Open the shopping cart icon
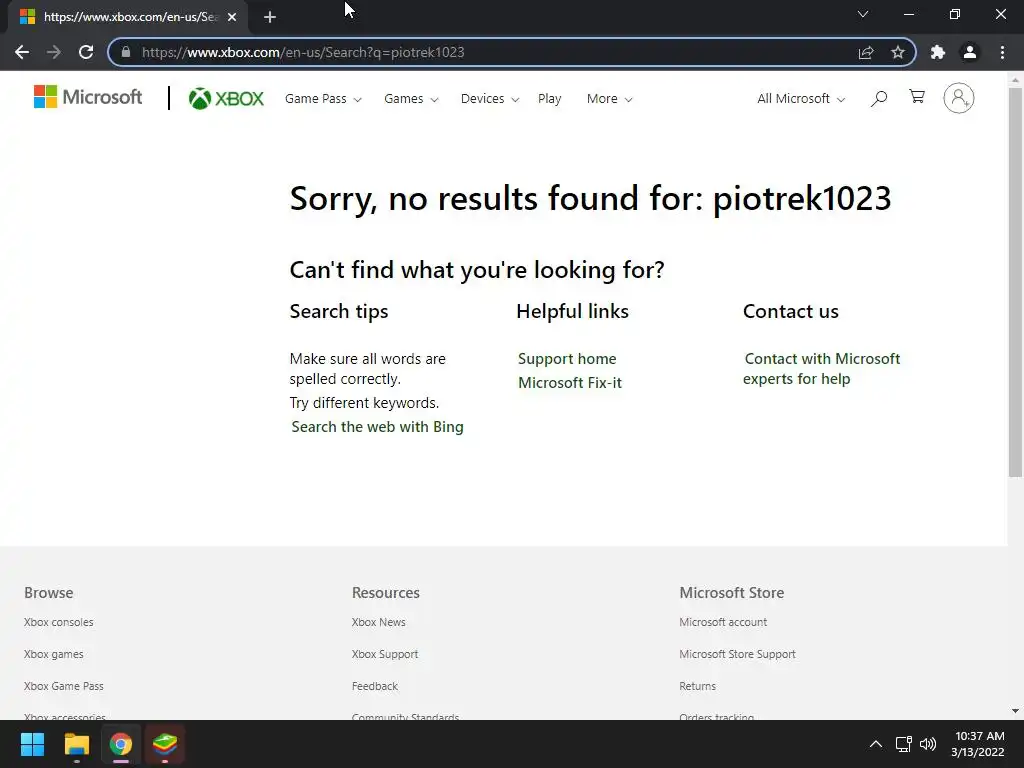 [917, 97]
